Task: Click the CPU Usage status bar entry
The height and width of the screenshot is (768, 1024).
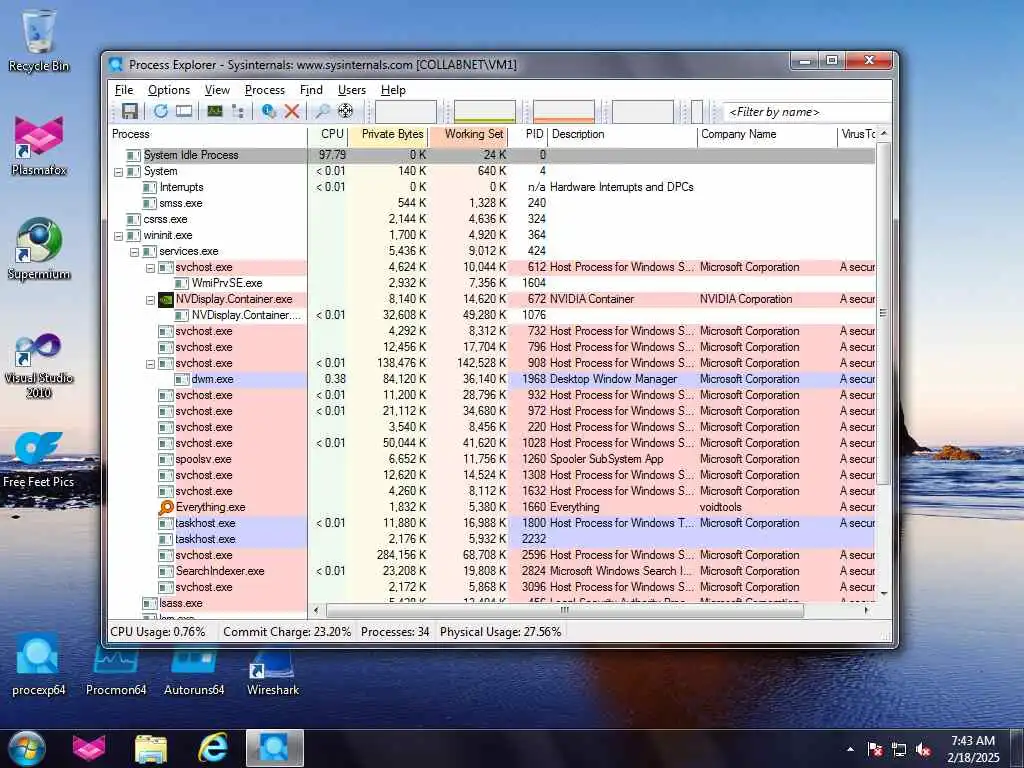Action: click(157, 632)
